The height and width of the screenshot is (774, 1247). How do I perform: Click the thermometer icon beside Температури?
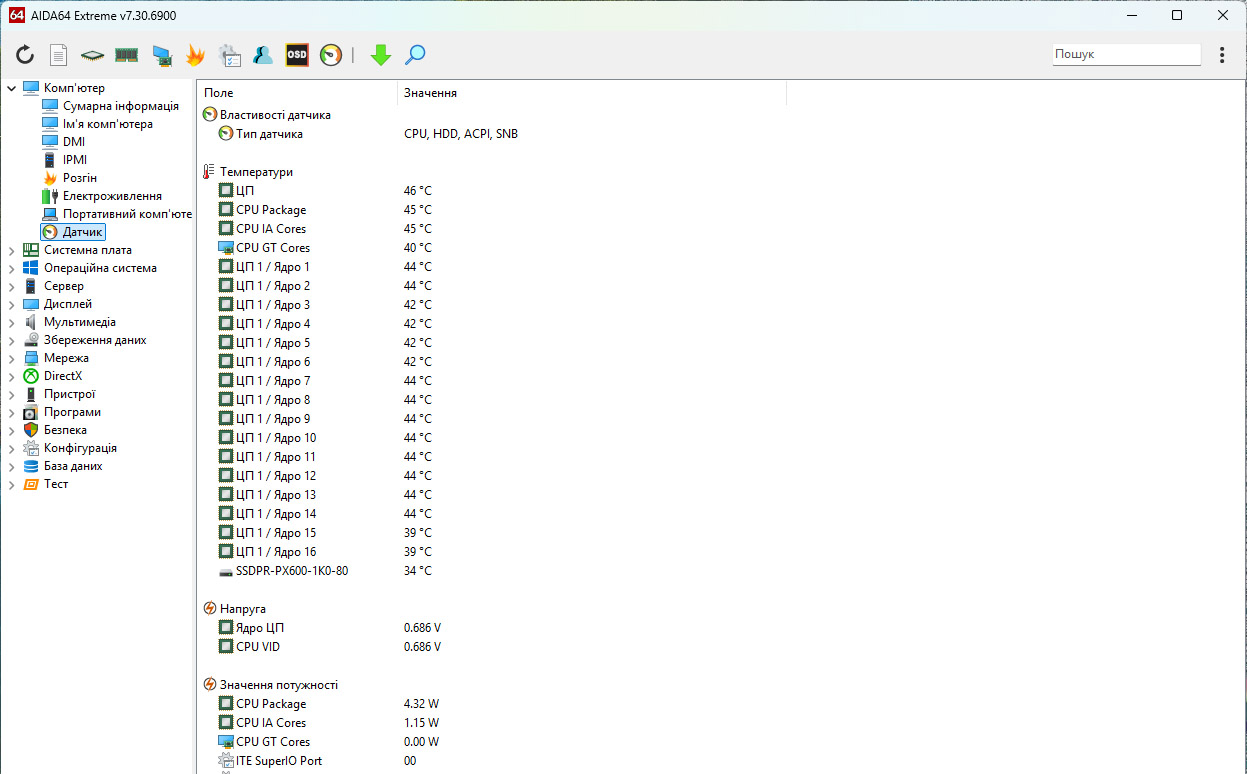(209, 172)
